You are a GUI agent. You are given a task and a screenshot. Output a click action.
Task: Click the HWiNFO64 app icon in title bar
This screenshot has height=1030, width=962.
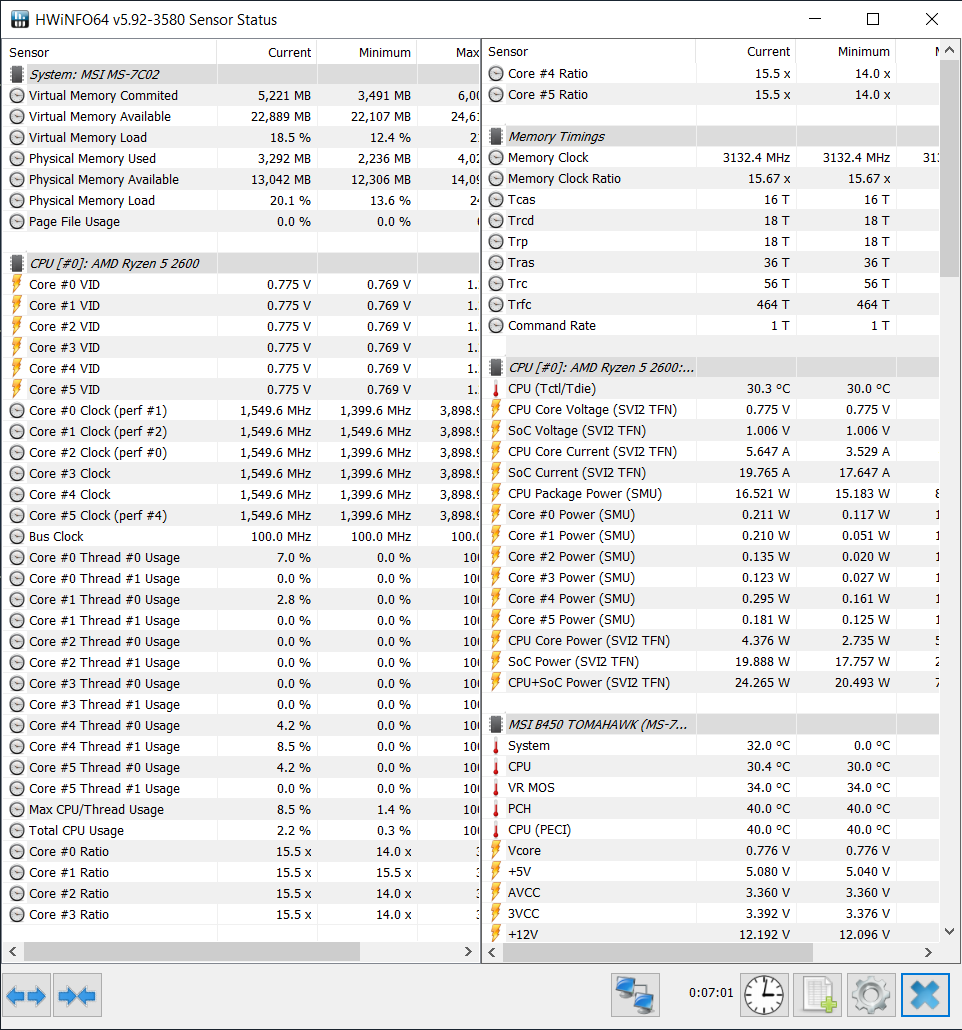[20, 20]
